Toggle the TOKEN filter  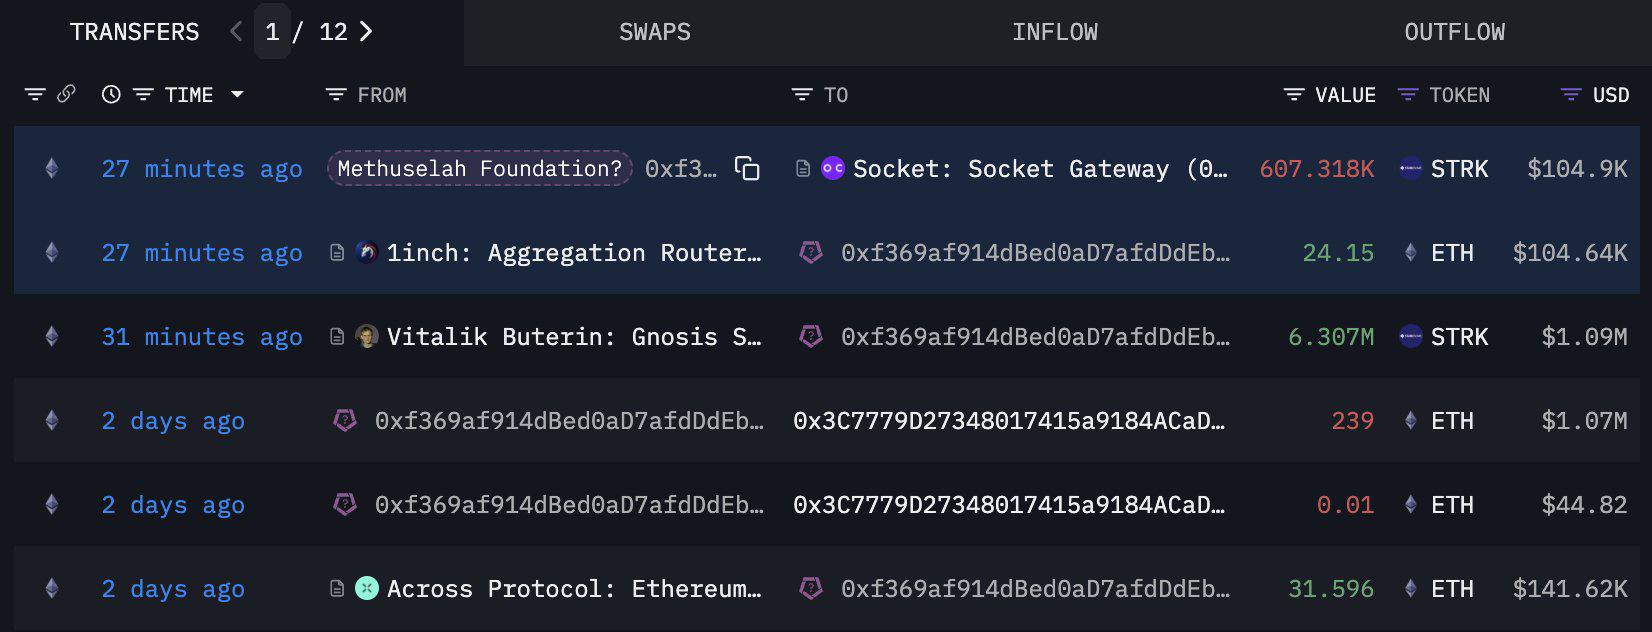tap(1408, 95)
